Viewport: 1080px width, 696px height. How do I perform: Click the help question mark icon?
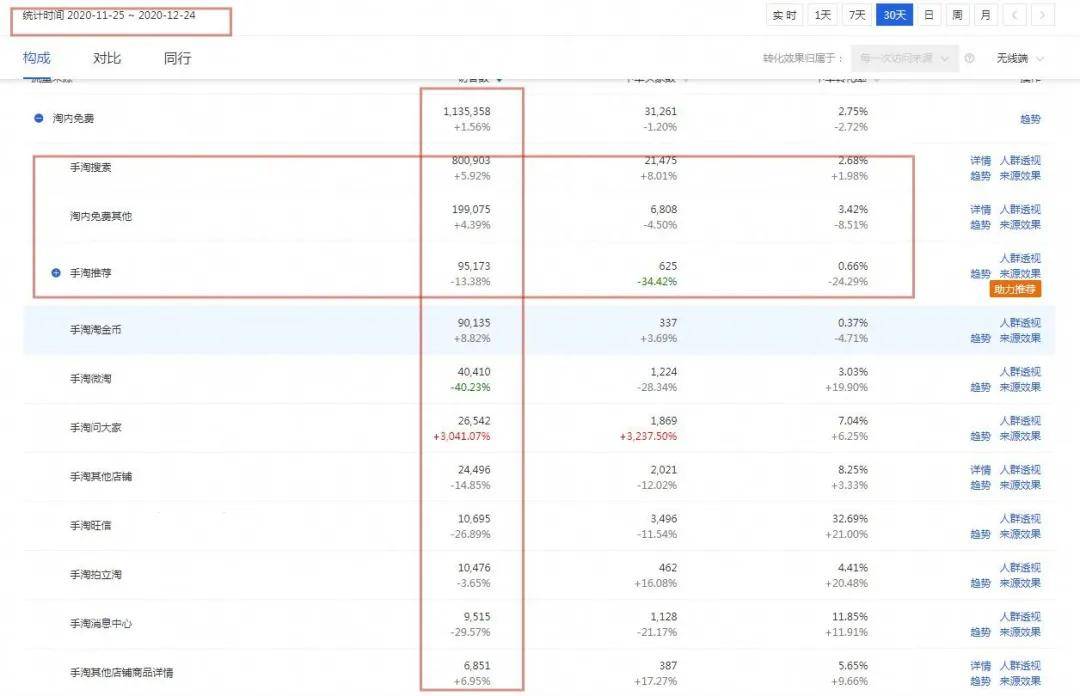coord(969,59)
